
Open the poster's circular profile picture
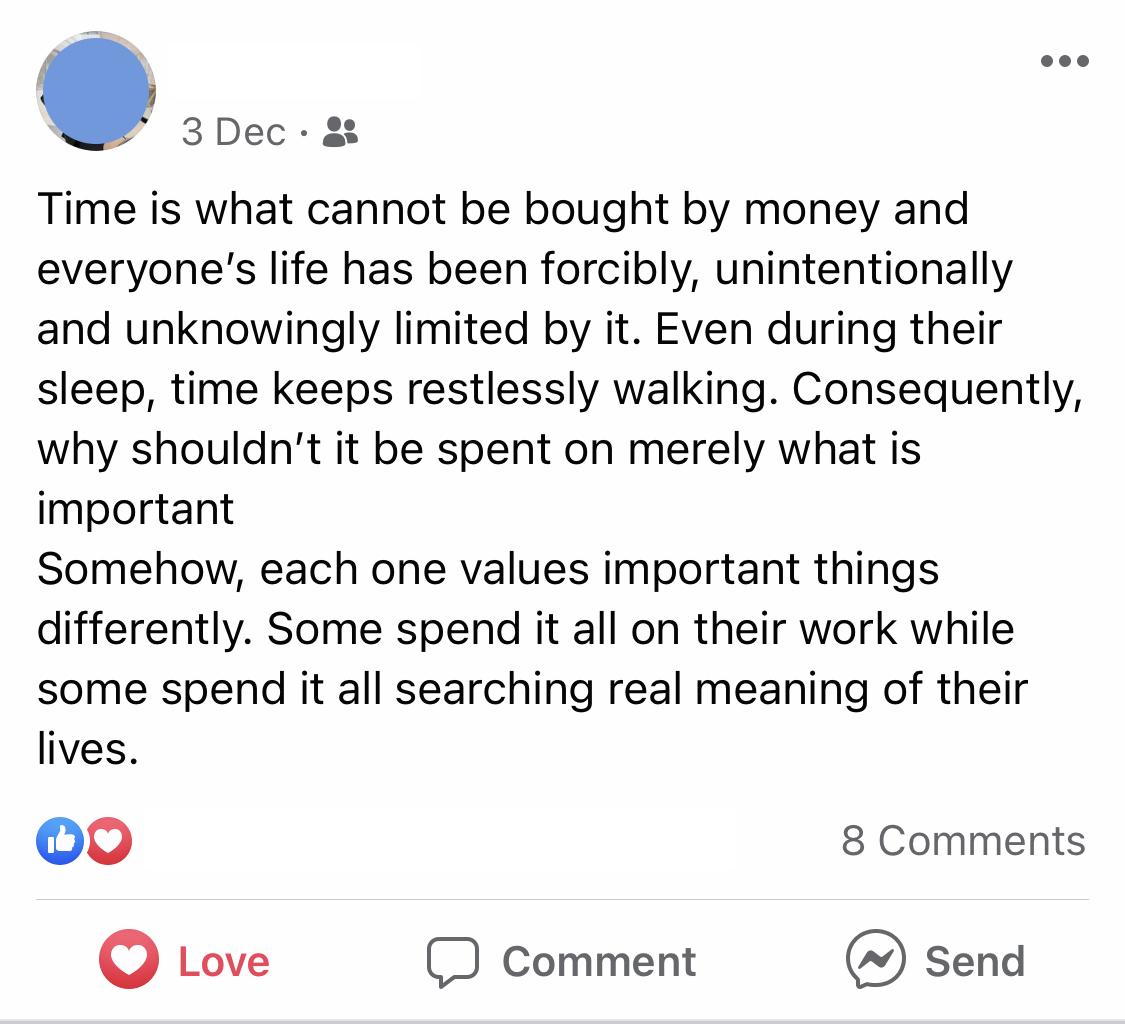click(x=96, y=91)
